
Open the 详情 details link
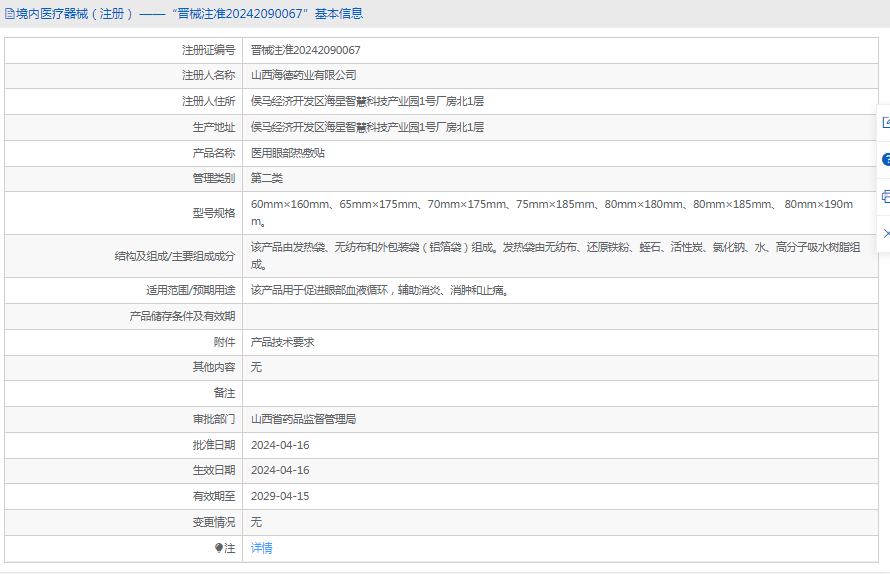pos(261,548)
